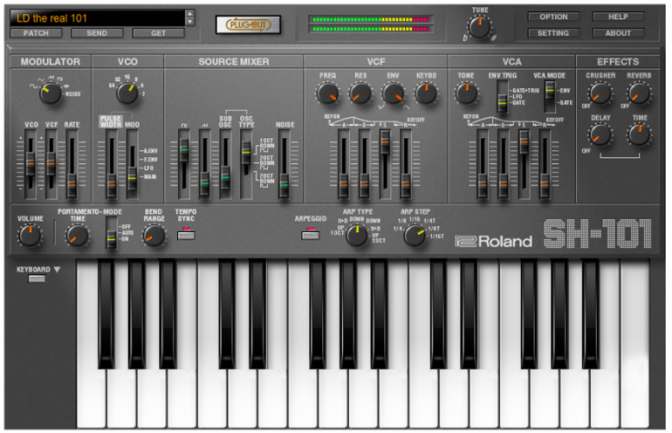Click the VCA envelope Release slider

pos(544,164)
